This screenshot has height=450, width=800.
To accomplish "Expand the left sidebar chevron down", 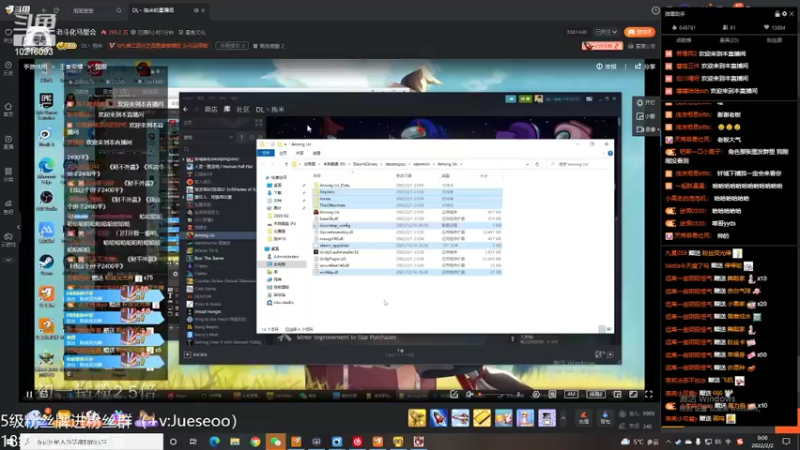I will pyautogui.click(x=8, y=260).
